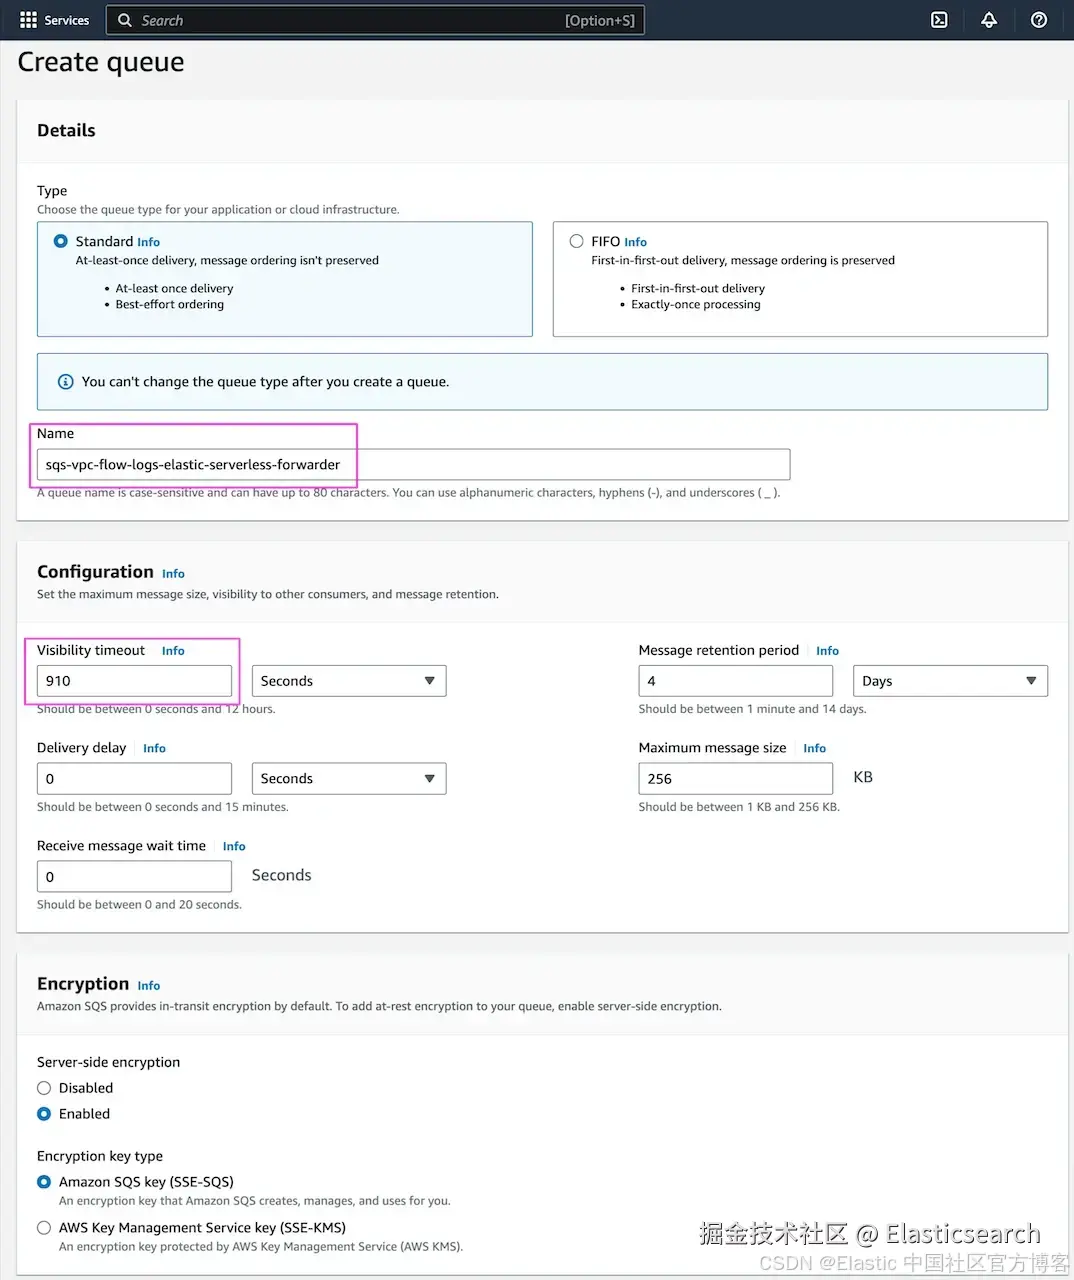The height and width of the screenshot is (1280, 1074).
Task: Click the info circle icon in the queue type notice
Action: tap(66, 382)
